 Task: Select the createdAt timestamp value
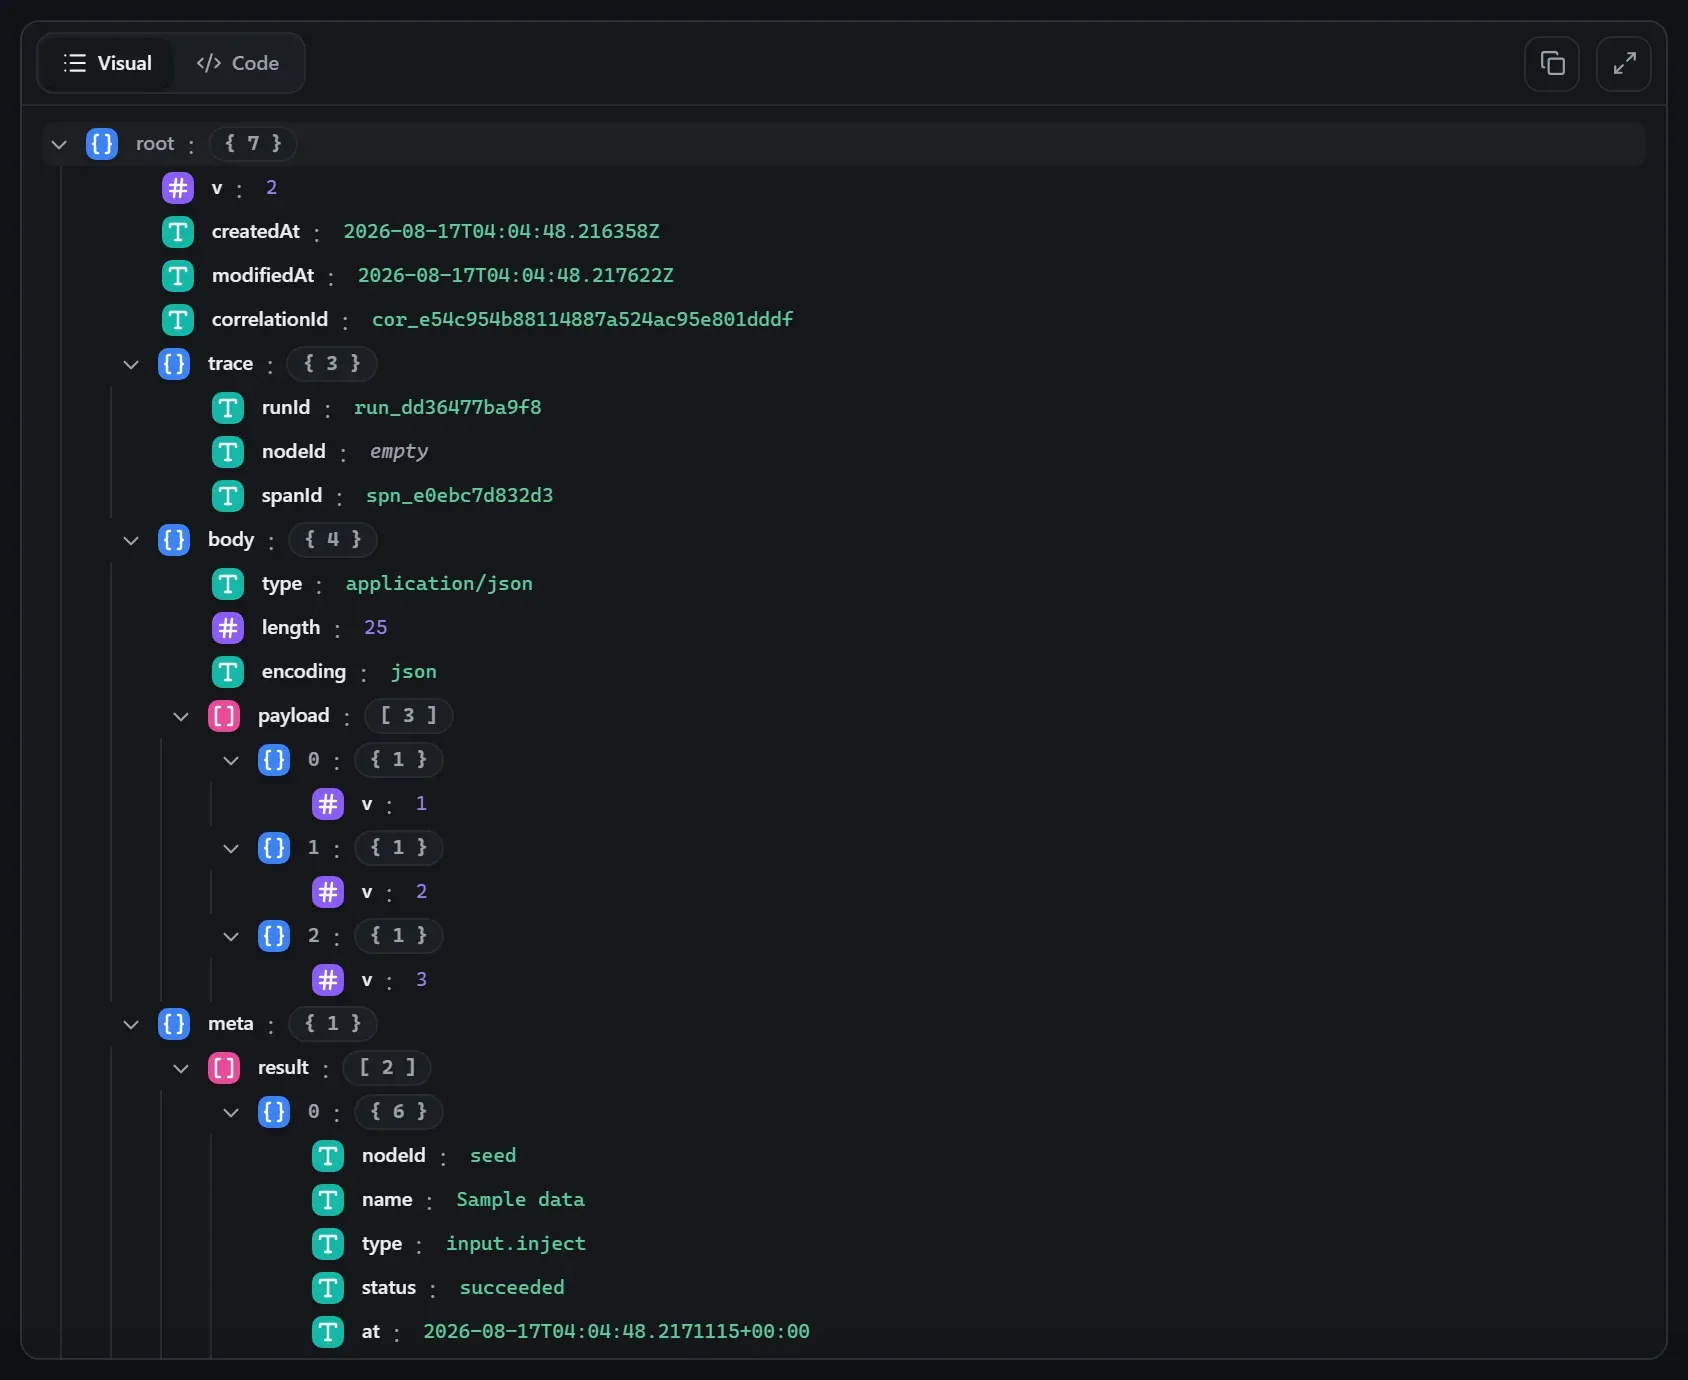(502, 232)
